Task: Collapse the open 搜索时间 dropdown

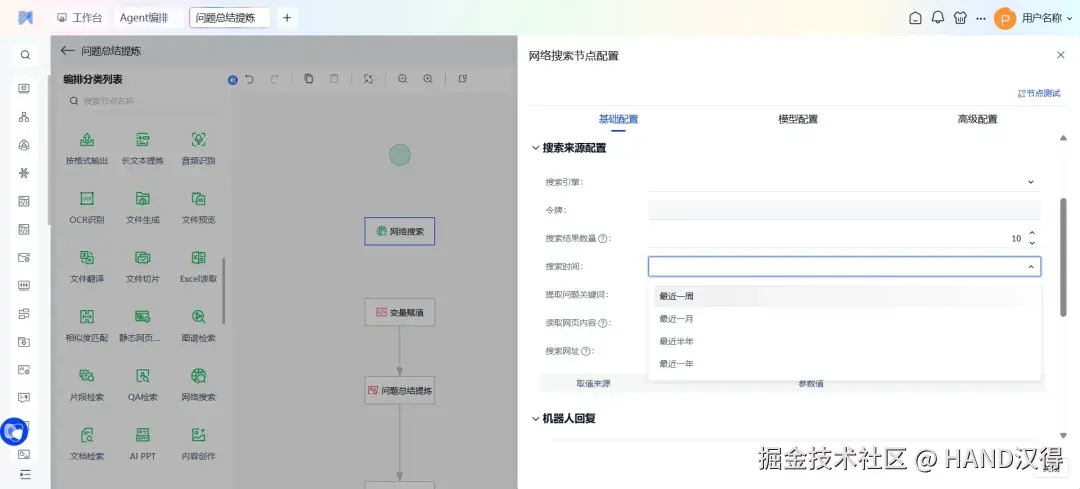Action: pyautogui.click(x=1031, y=267)
